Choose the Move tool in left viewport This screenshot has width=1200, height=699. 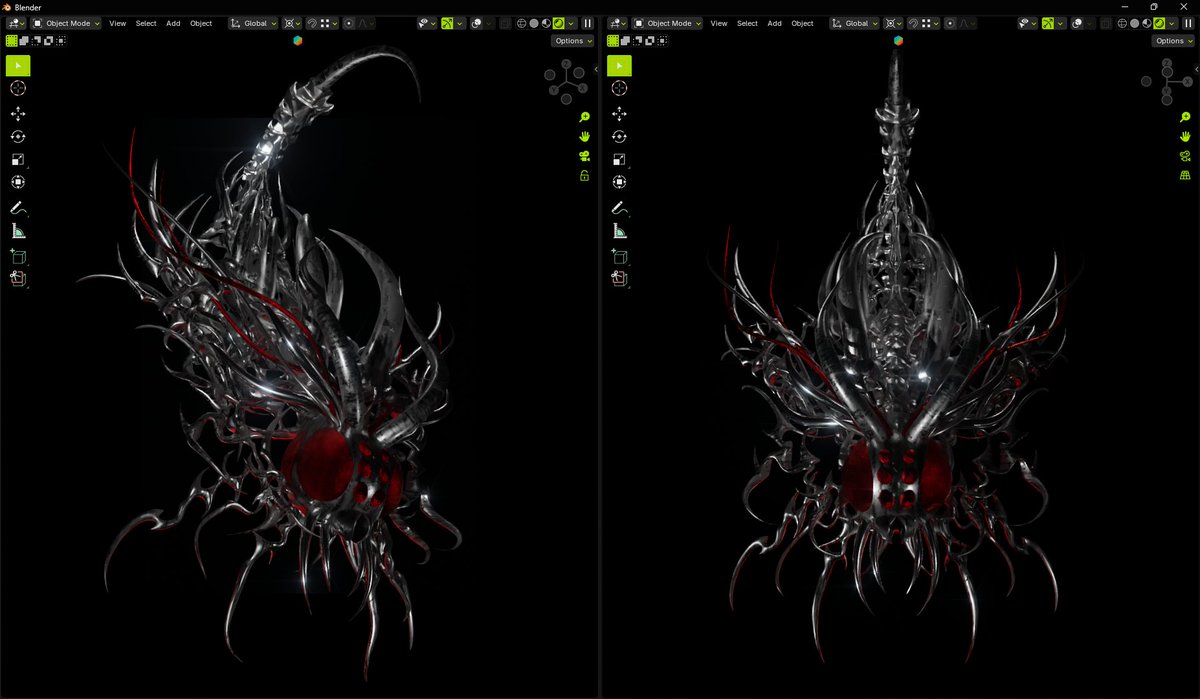[18, 114]
